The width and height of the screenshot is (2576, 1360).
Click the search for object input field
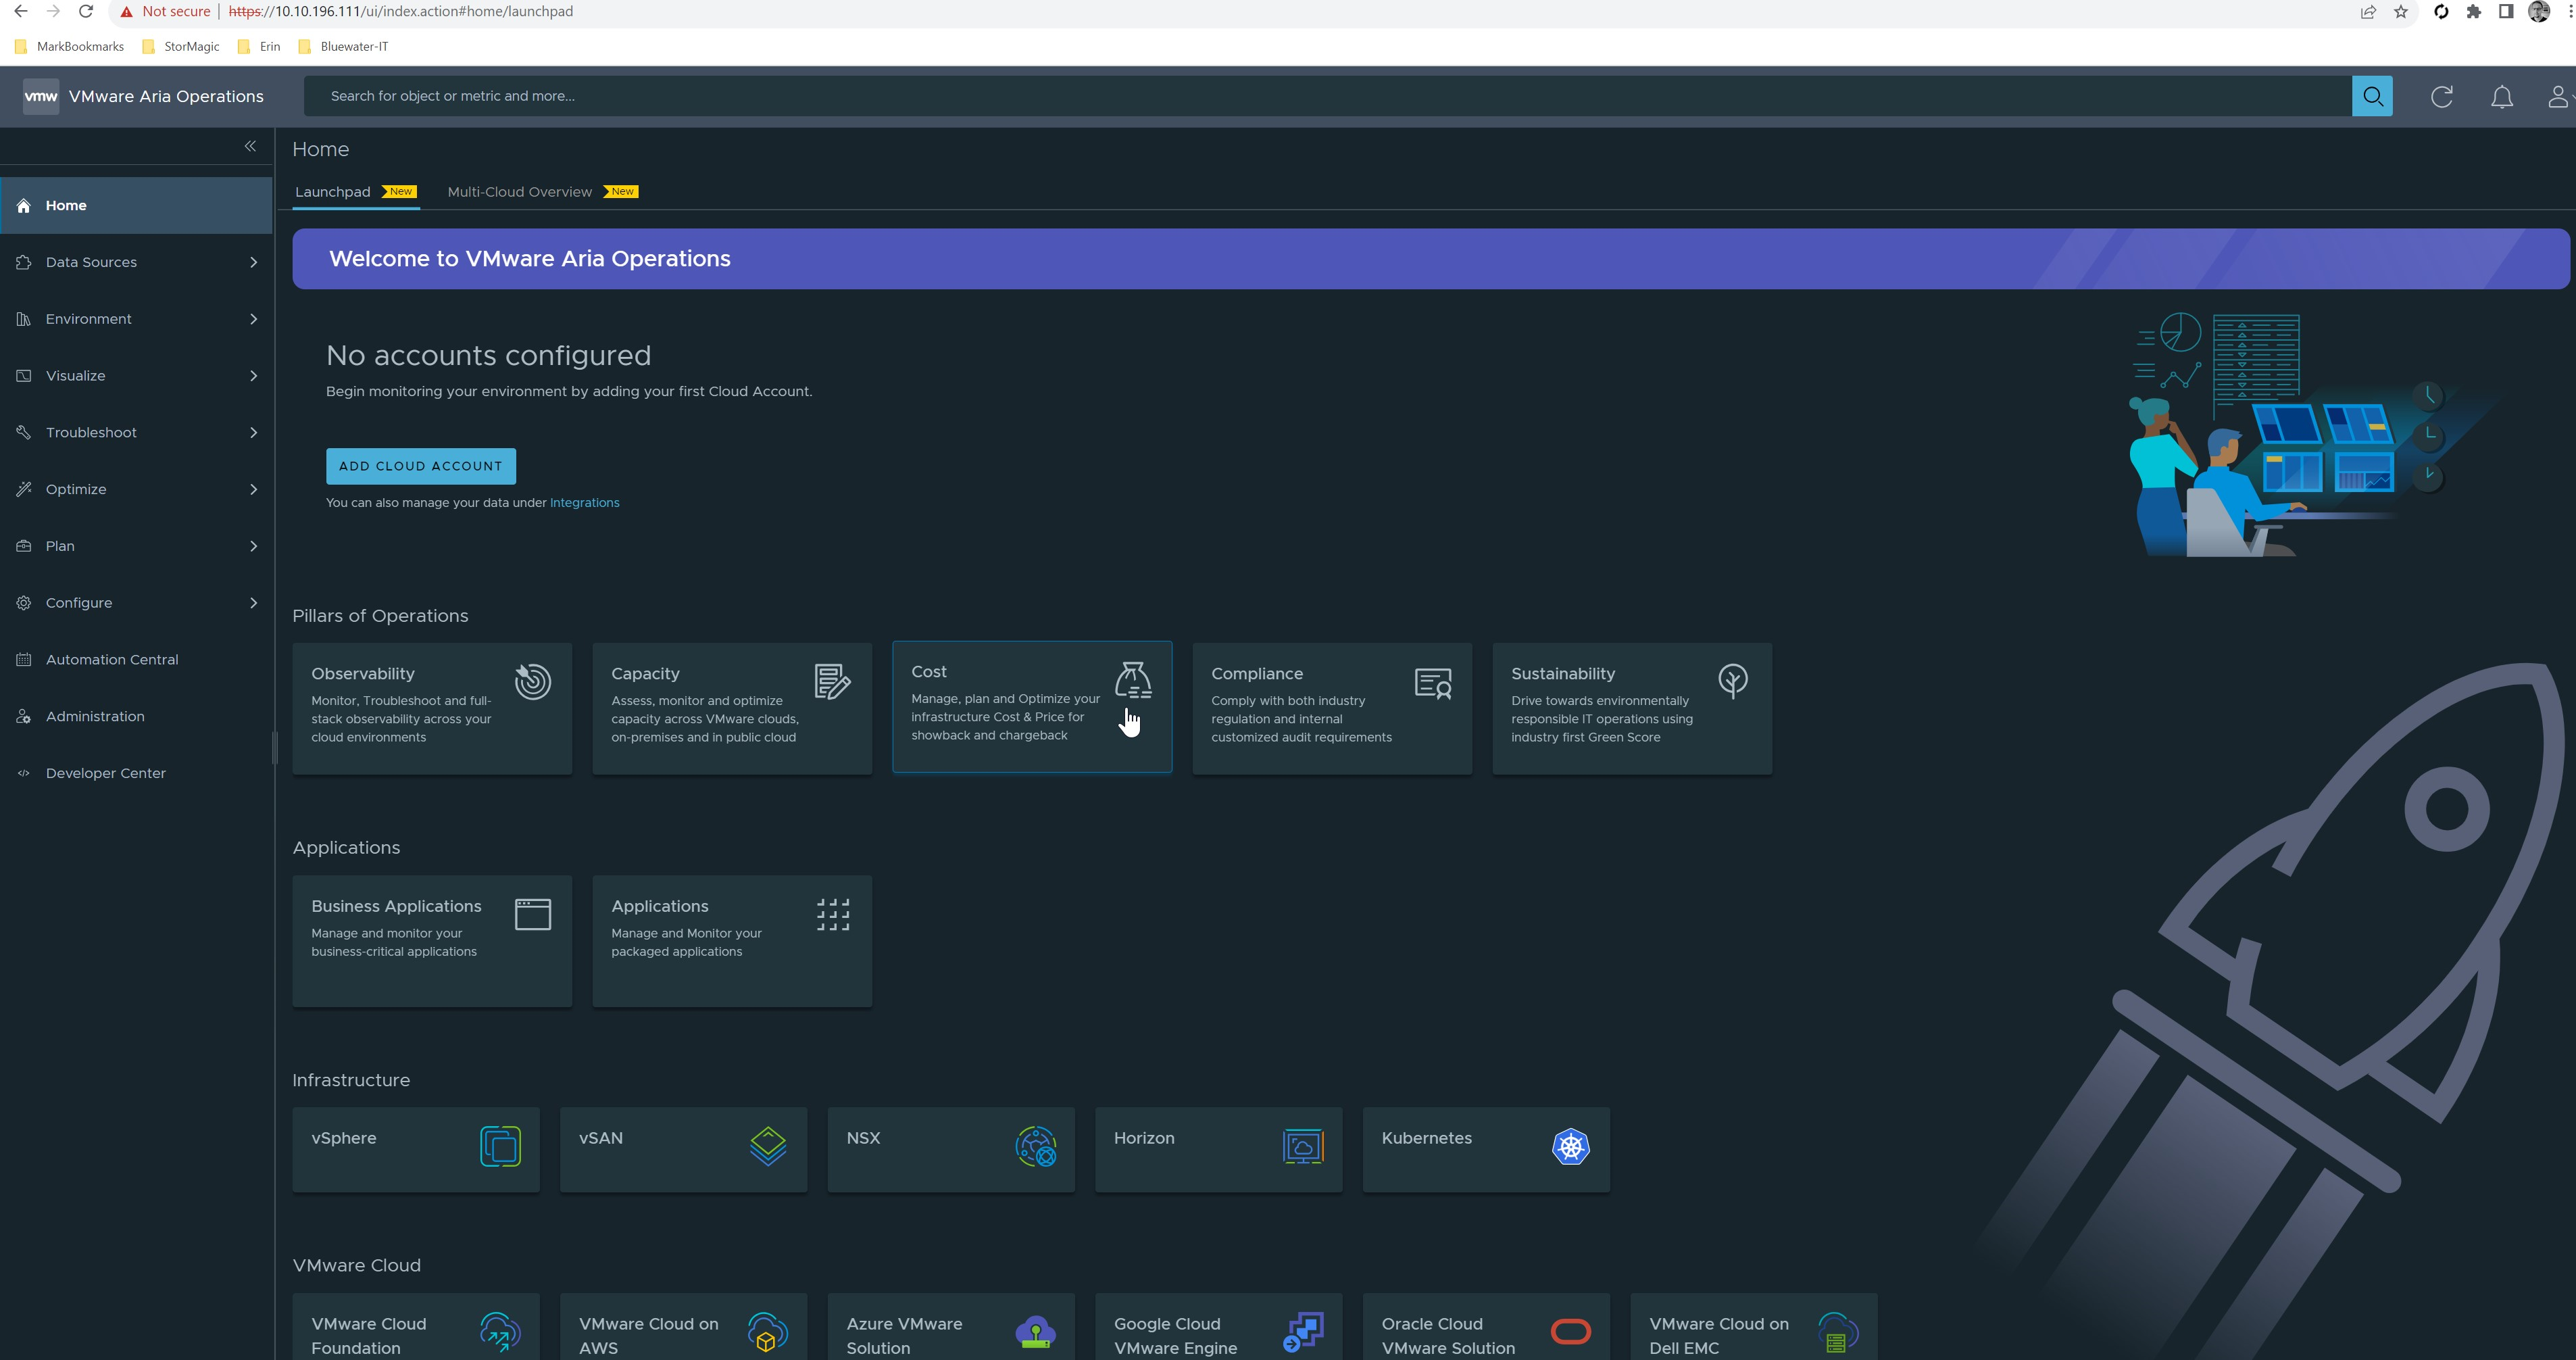1327,96
